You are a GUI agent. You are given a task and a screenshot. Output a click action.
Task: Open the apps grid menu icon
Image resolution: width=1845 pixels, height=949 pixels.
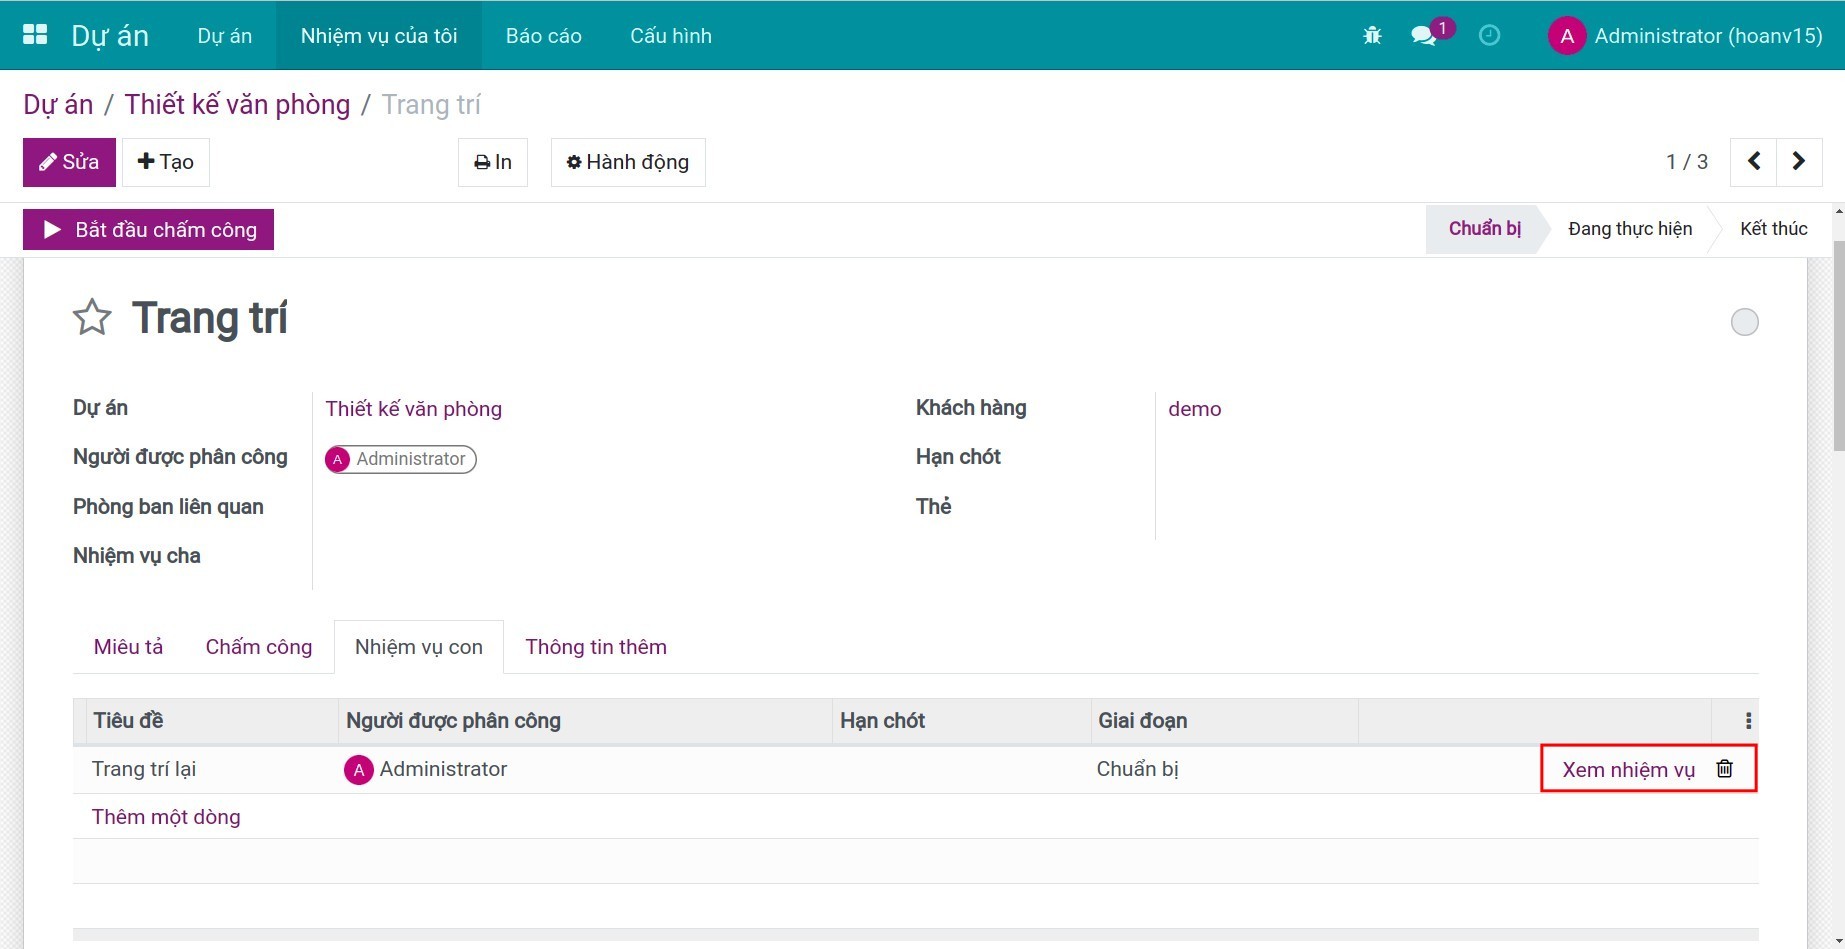tap(35, 35)
